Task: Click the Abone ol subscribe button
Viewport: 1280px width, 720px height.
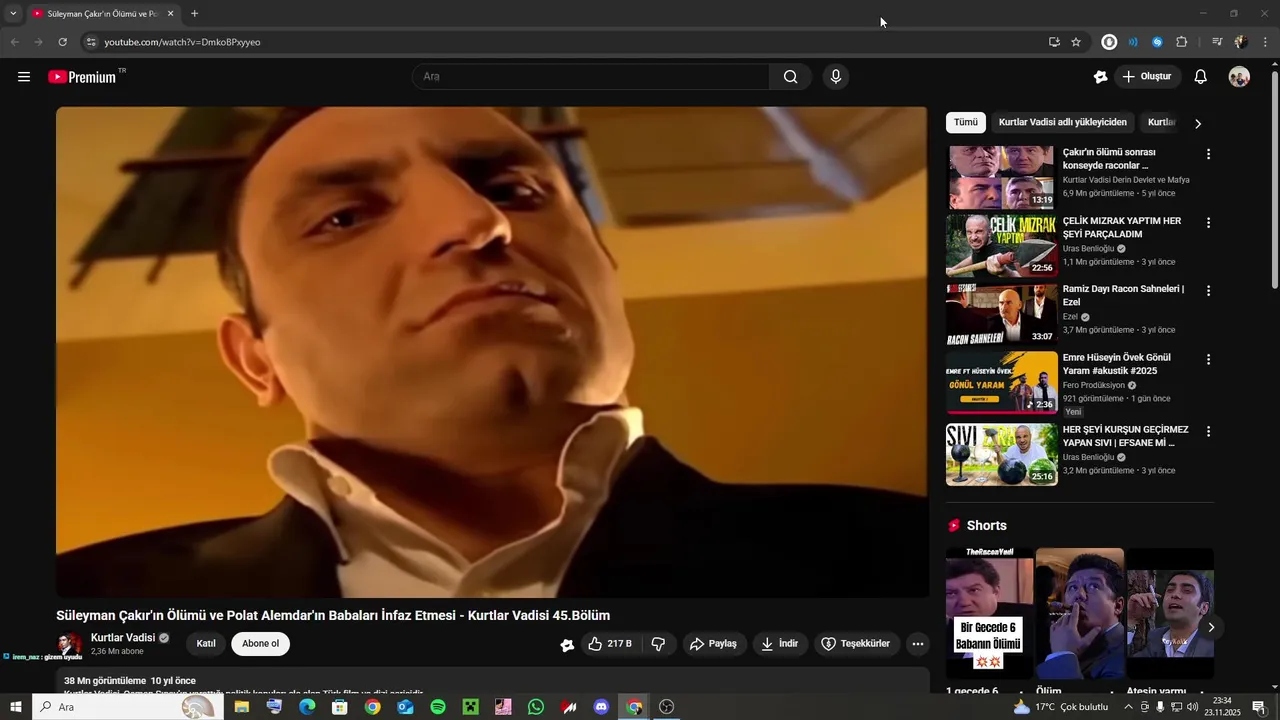Action: coord(260,644)
